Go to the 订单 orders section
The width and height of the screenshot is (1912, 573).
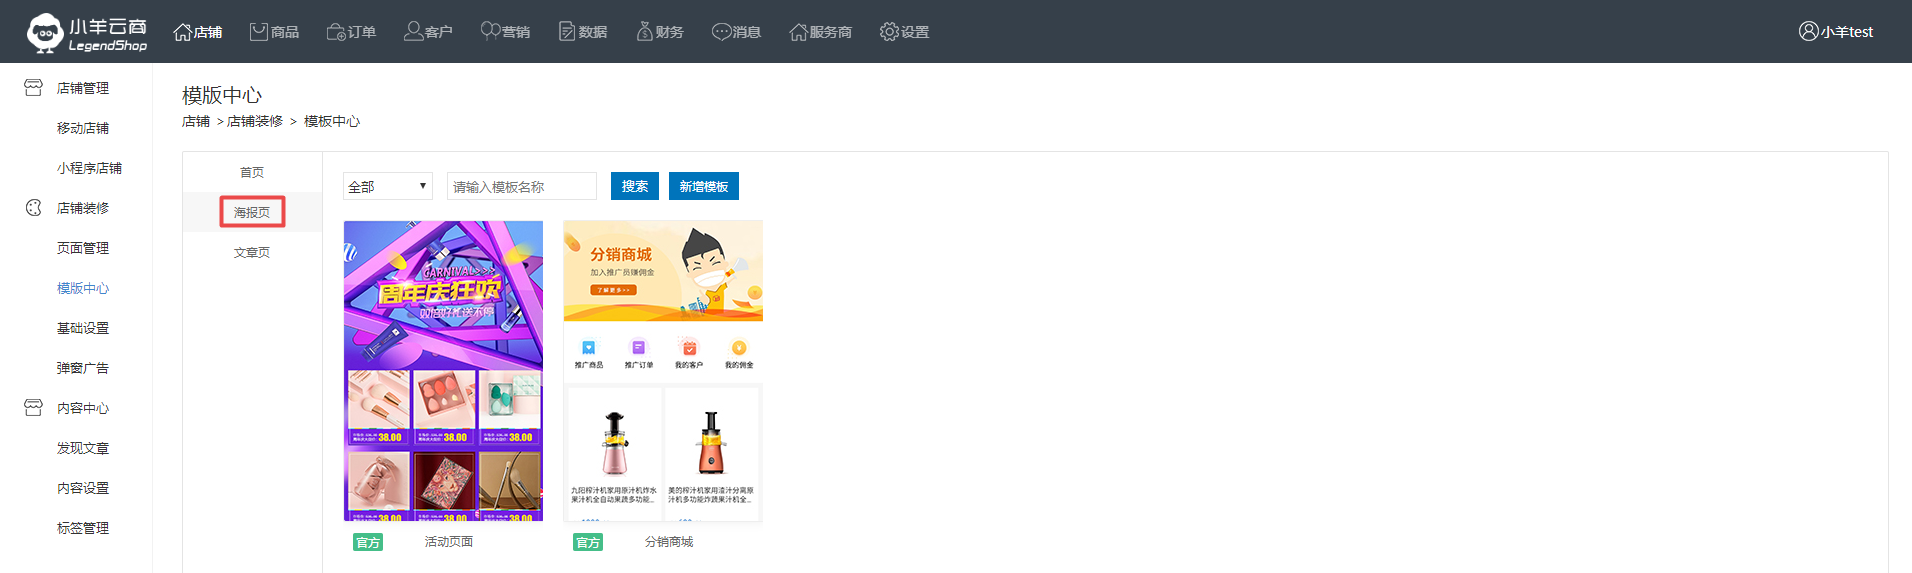click(x=351, y=32)
